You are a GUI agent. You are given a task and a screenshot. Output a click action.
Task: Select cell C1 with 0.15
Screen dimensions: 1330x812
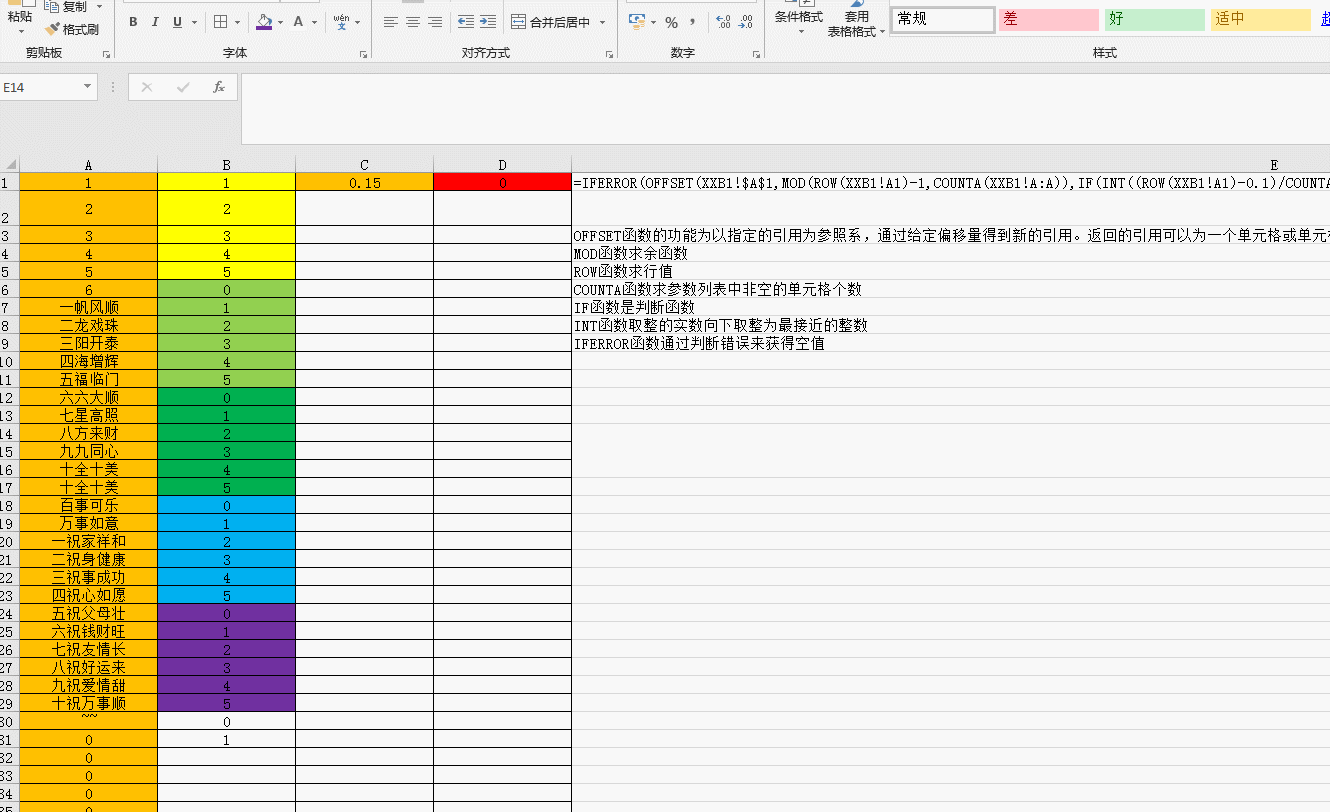click(x=365, y=183)
